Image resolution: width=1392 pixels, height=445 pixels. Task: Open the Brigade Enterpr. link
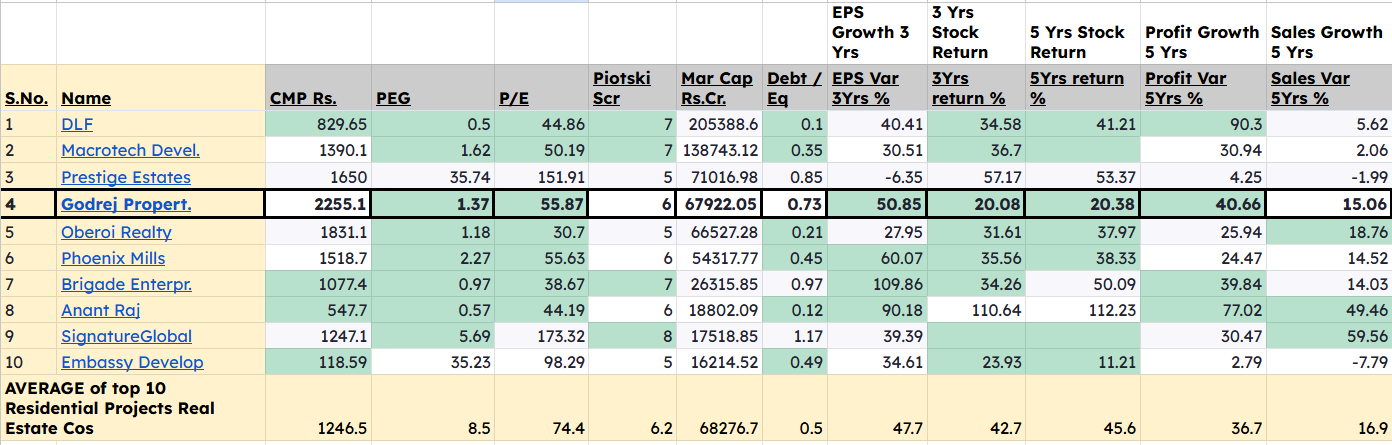[x=126, y=284]
